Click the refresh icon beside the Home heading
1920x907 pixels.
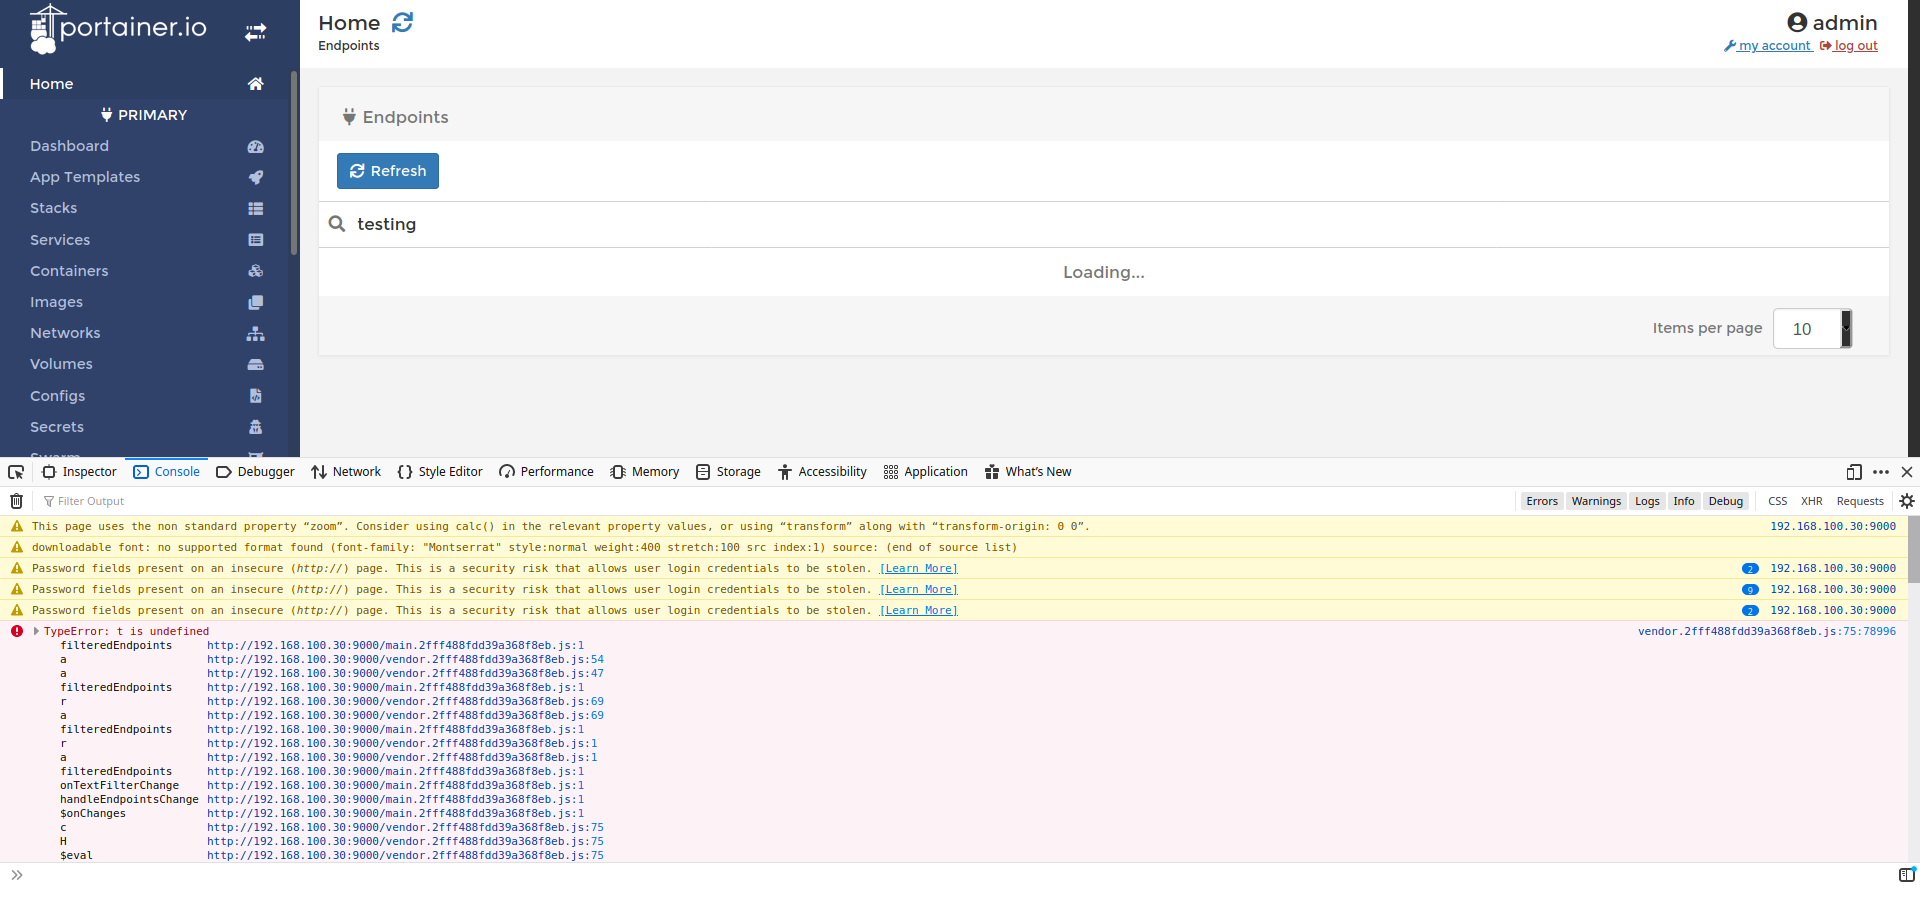(x=402, y=22)
